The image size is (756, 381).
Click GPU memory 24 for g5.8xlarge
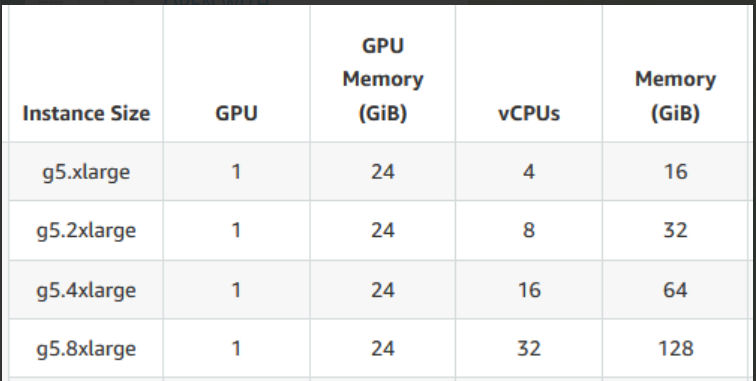pyautogui.click(x=383, y=348)
